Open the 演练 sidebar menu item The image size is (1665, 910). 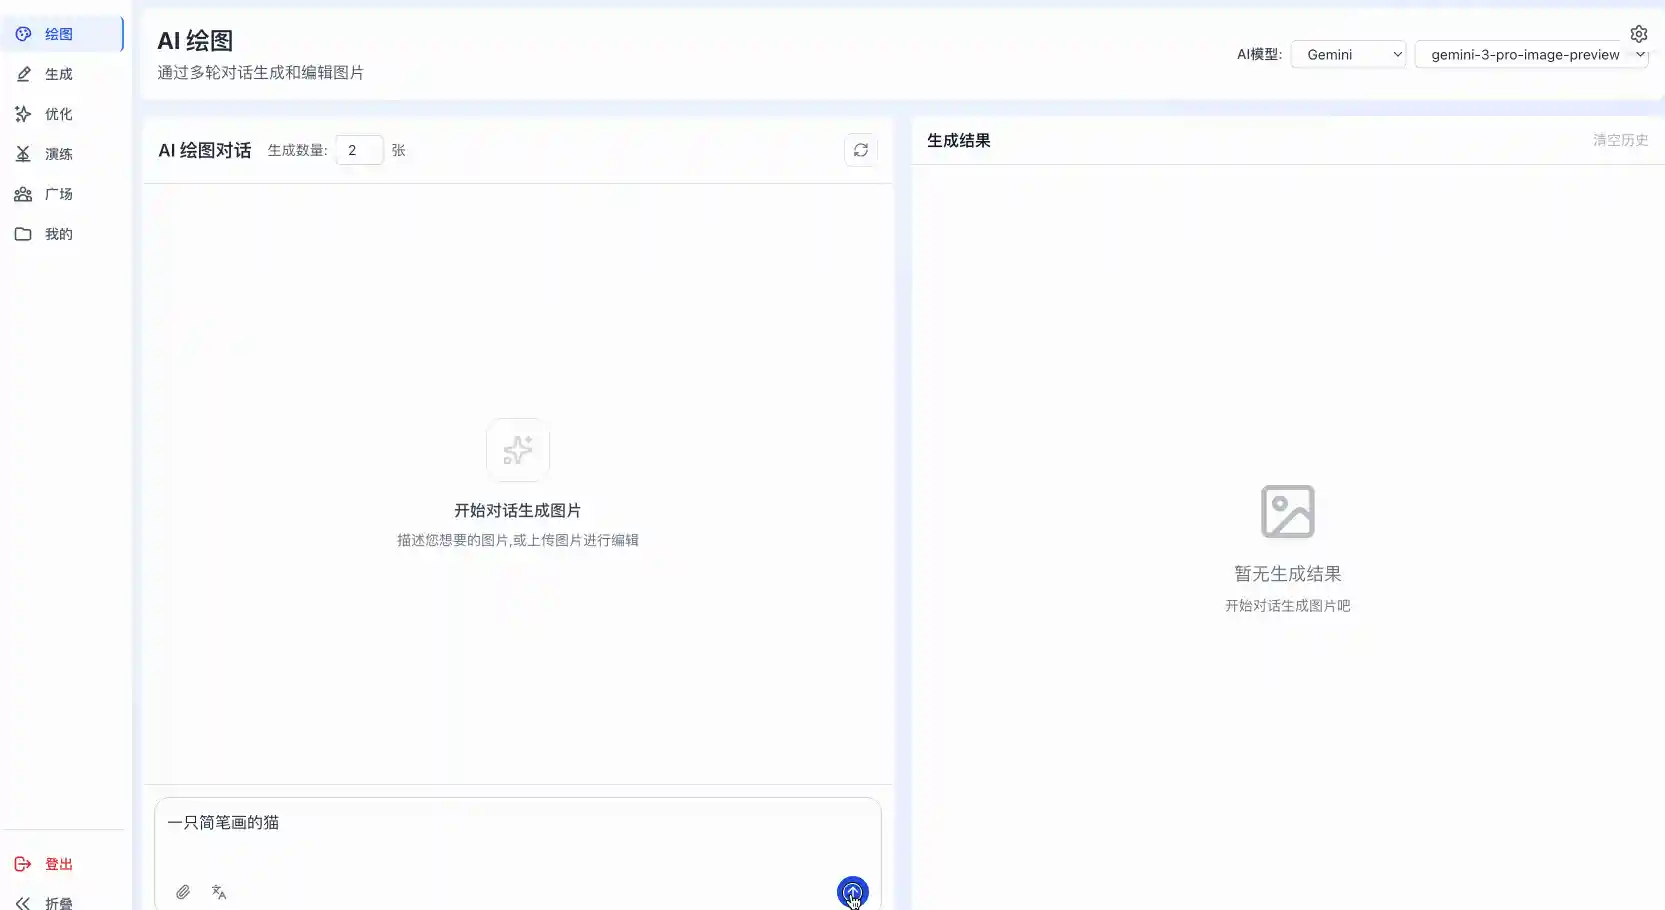[x=62, y=154]
